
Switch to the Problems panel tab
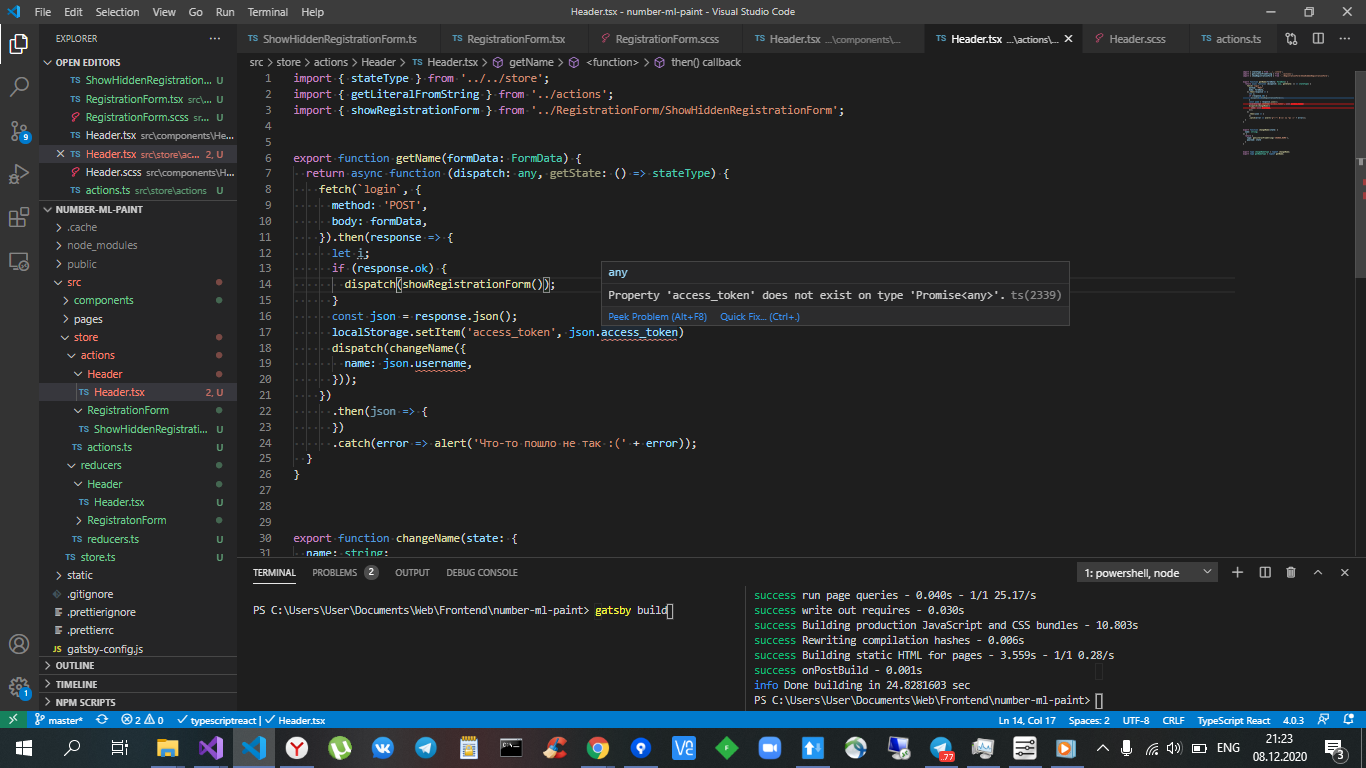point(344,572)
